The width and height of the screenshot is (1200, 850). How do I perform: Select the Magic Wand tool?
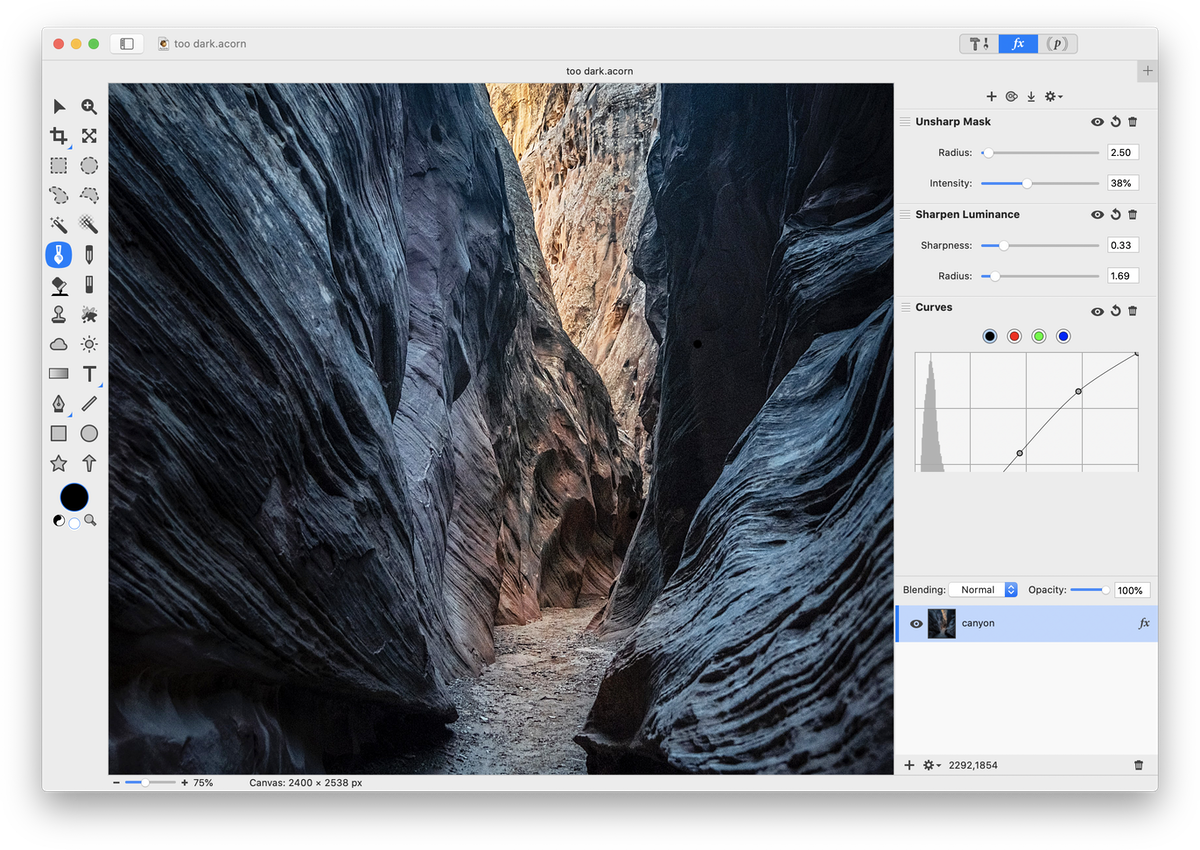59,225
